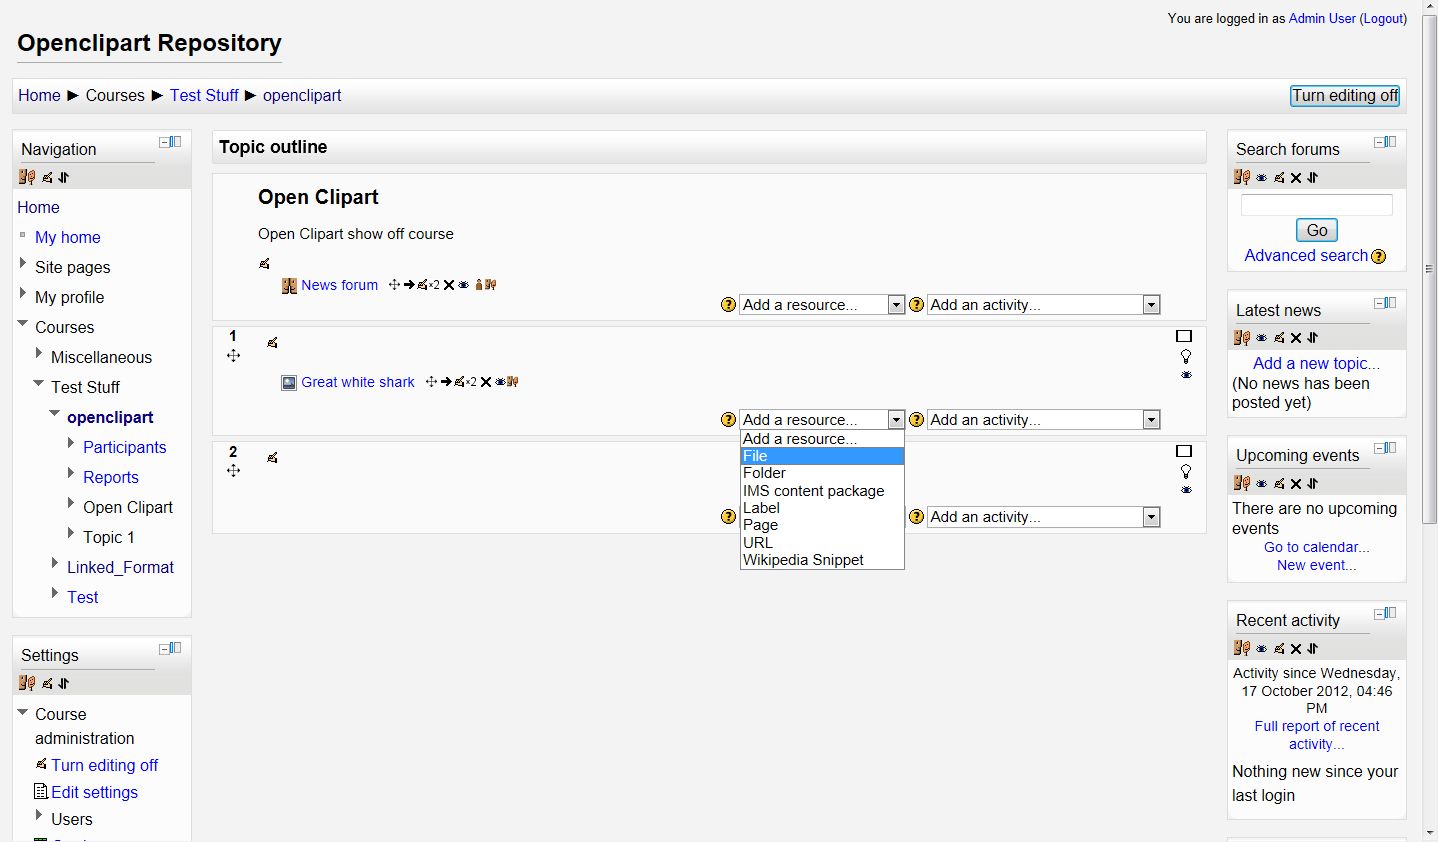This screenshot has width=1438, height=842.
Task: Choose Label from resource list
Action: pos(822,508)
